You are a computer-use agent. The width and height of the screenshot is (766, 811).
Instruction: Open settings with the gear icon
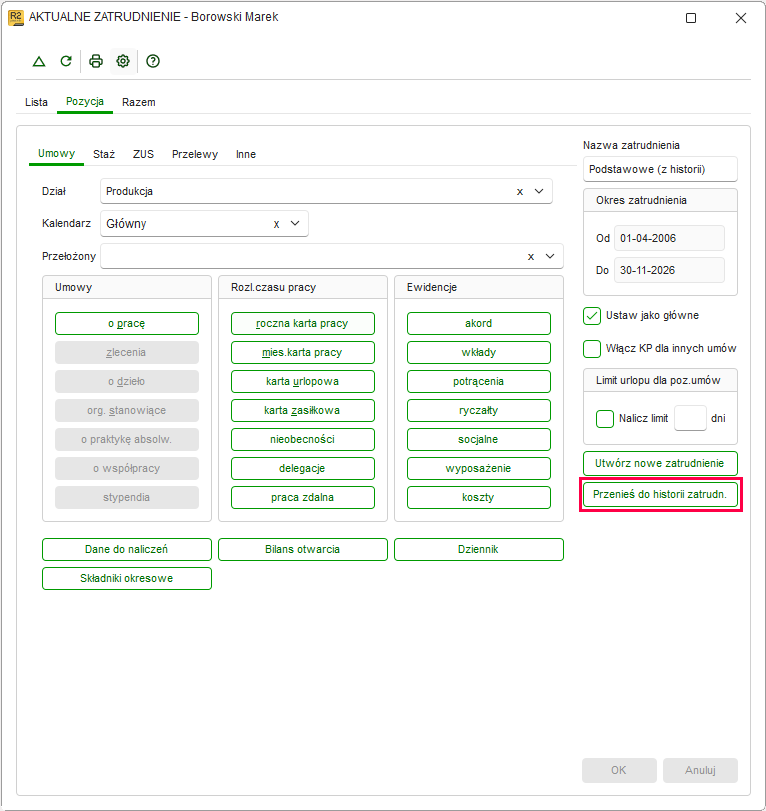pyautogui.click(x=123, y=62)
